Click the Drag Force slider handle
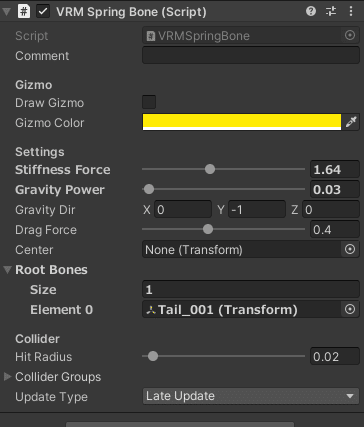The width and height of the screenshot is (364, 427). coord(208,229)
